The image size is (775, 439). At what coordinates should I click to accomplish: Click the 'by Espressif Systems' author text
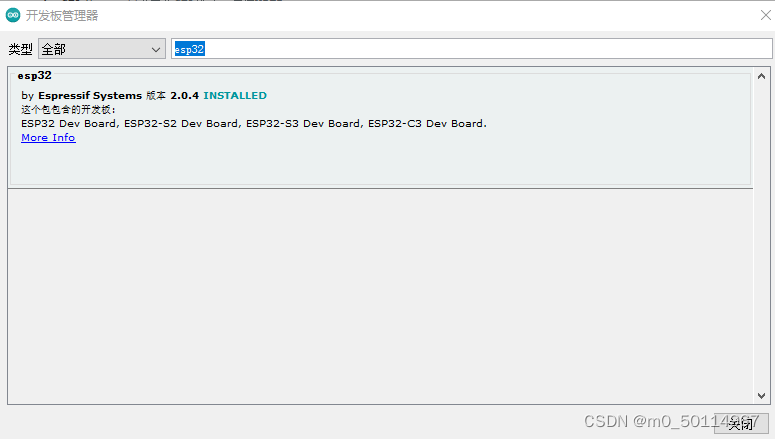(x=82, y=95)
